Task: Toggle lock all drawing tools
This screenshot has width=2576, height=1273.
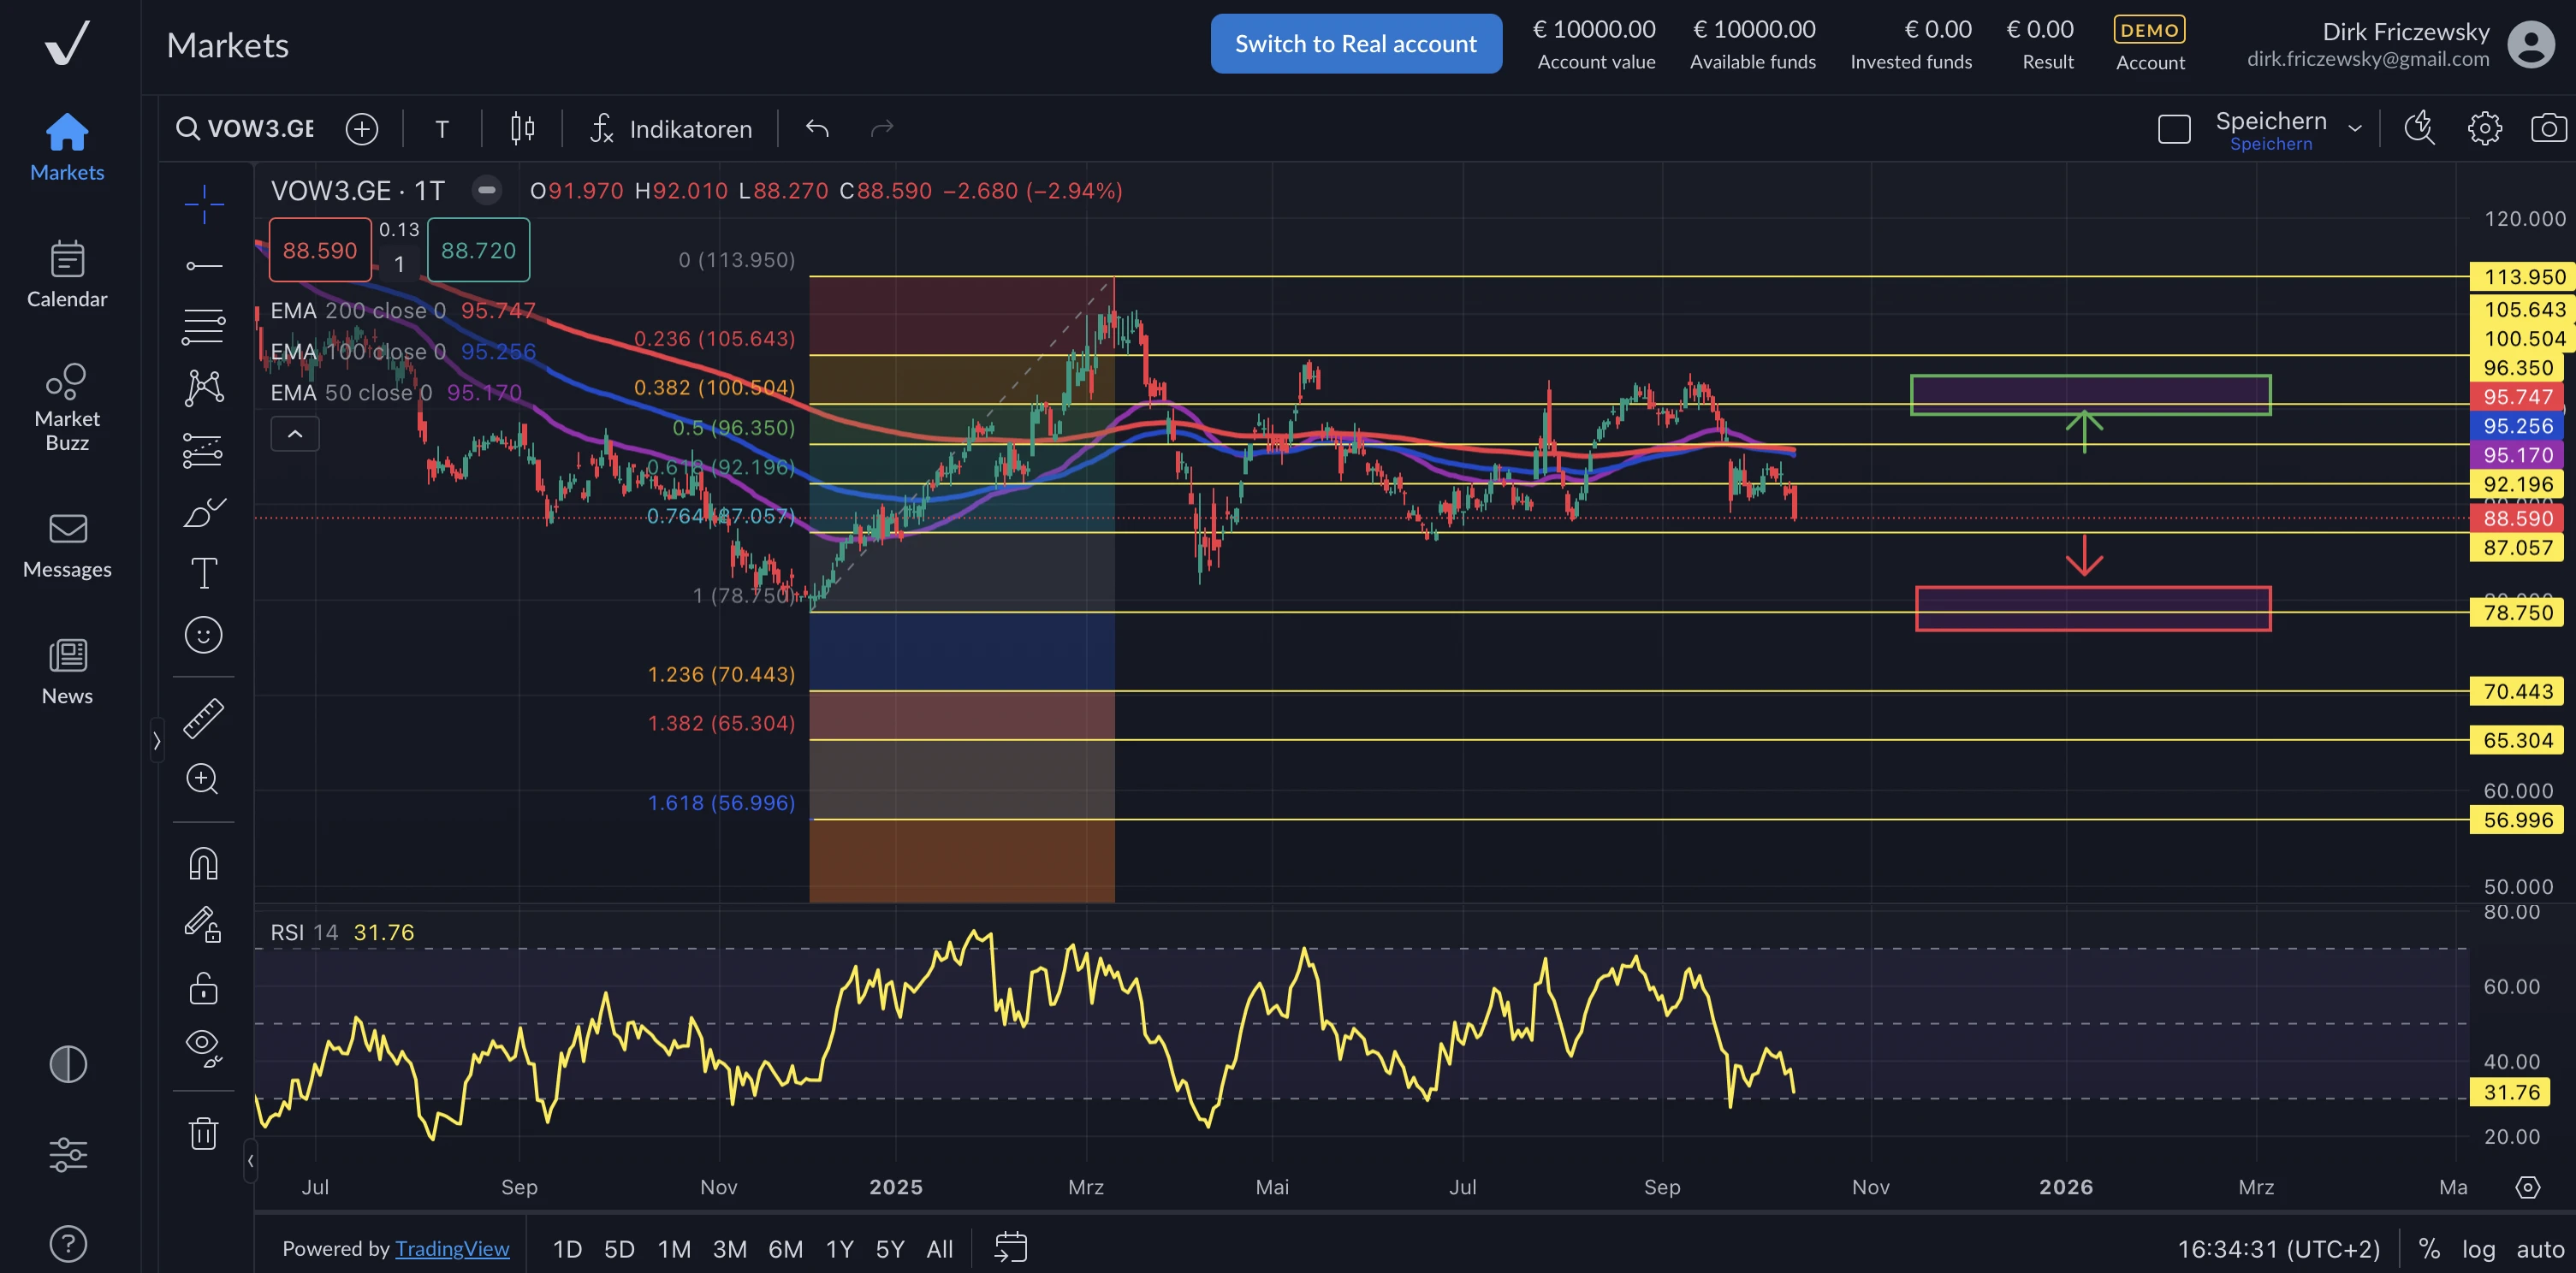Action: (203, 988)
